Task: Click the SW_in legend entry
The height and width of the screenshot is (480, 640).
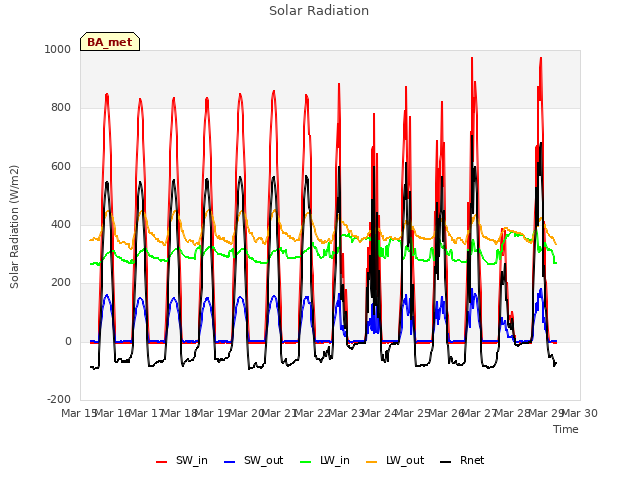Action: tap(182, 461)
